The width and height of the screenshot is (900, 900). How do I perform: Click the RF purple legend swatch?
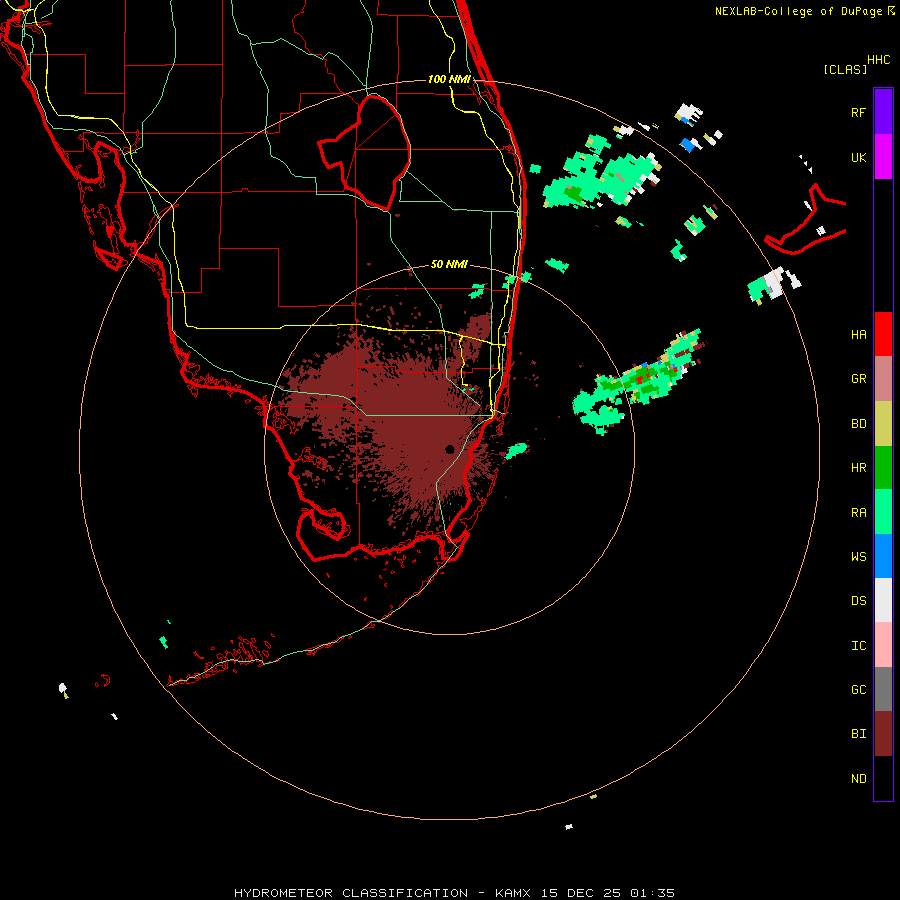(x=883, y=112)
